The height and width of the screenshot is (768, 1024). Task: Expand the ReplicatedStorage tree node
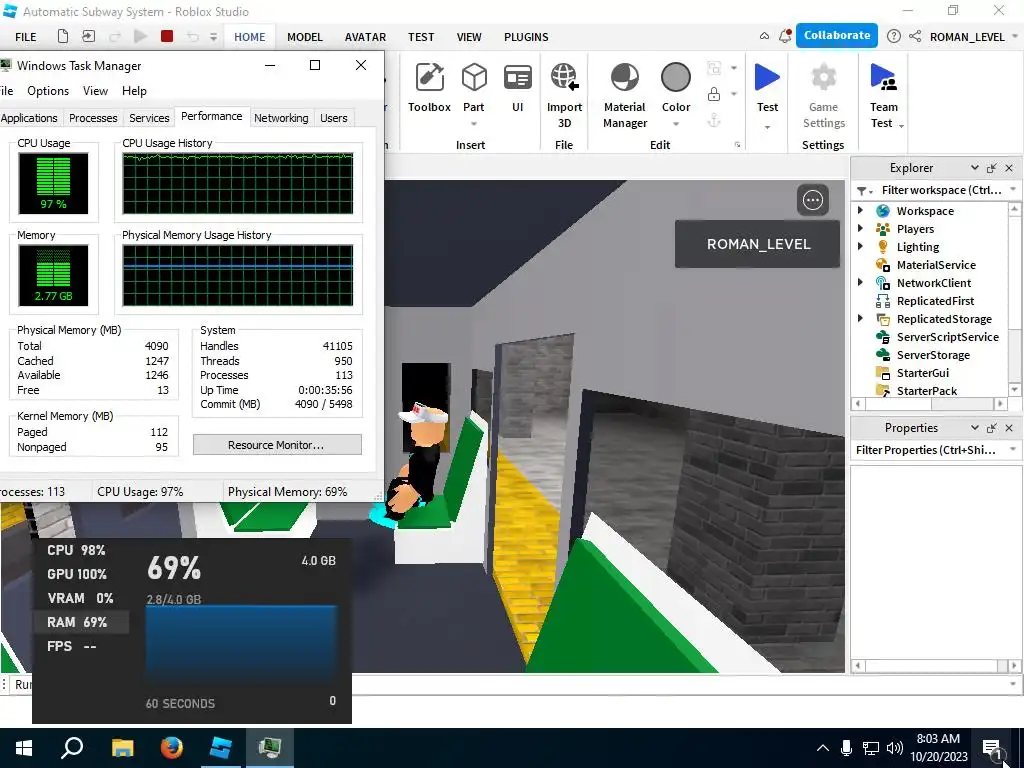point(860,318)
